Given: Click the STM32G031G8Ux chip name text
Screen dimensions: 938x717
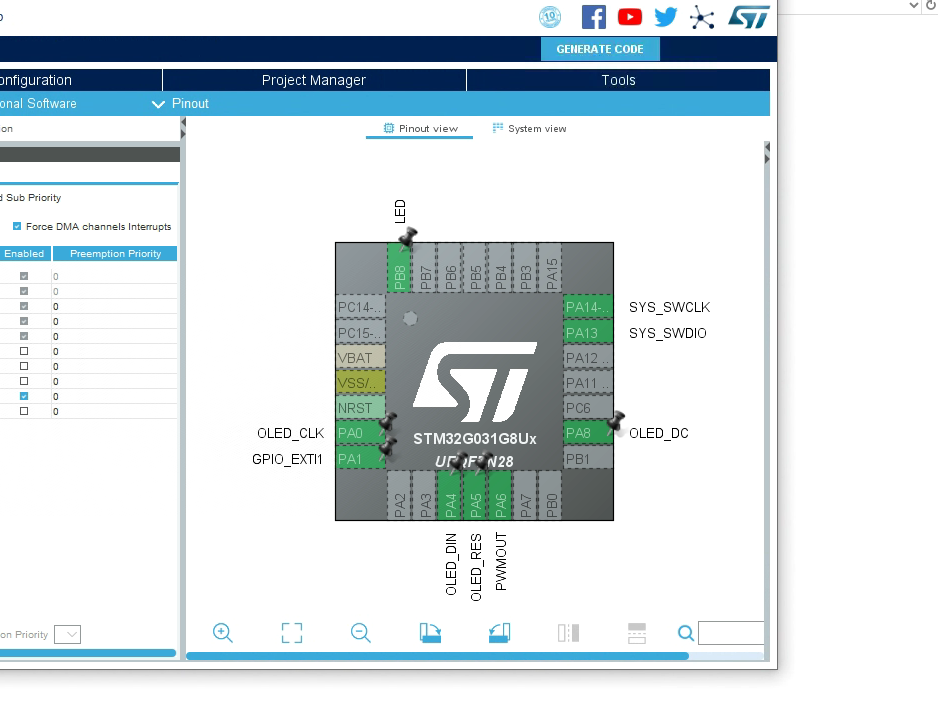Looking at the screenshot, I should tap(475, 438).
